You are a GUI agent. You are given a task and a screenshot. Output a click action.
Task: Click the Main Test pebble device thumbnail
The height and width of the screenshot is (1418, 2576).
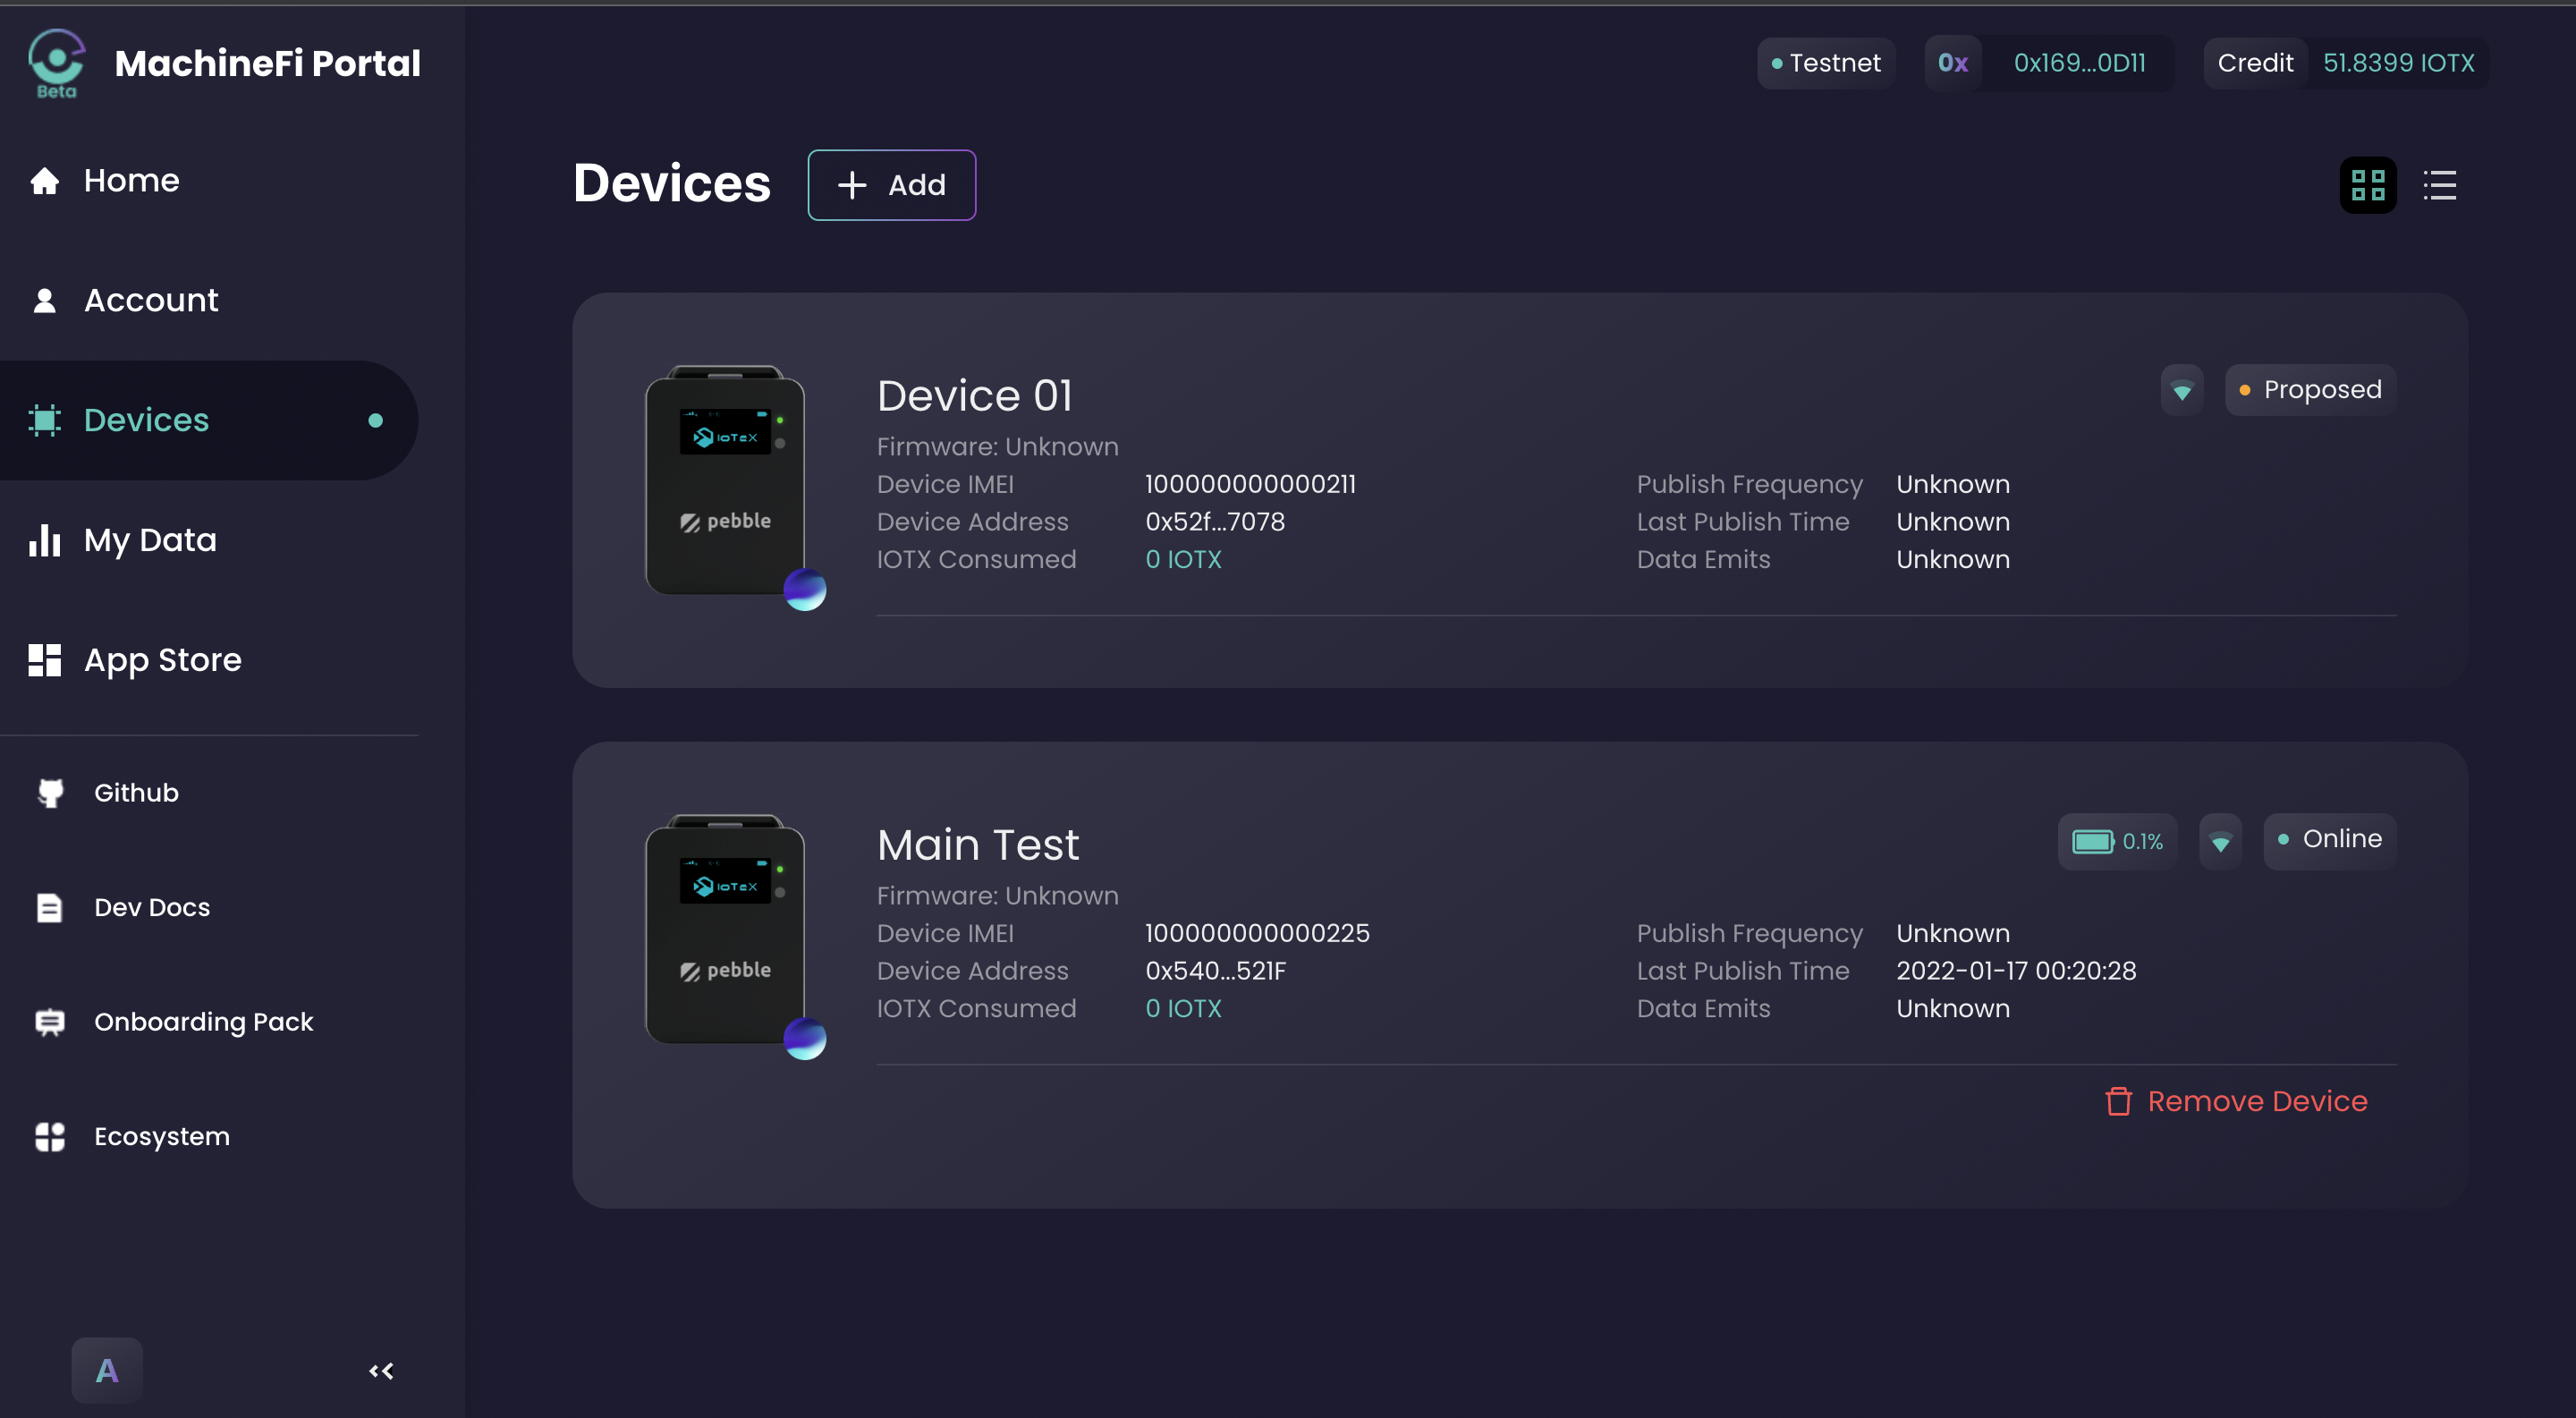(x=726, y=930)
